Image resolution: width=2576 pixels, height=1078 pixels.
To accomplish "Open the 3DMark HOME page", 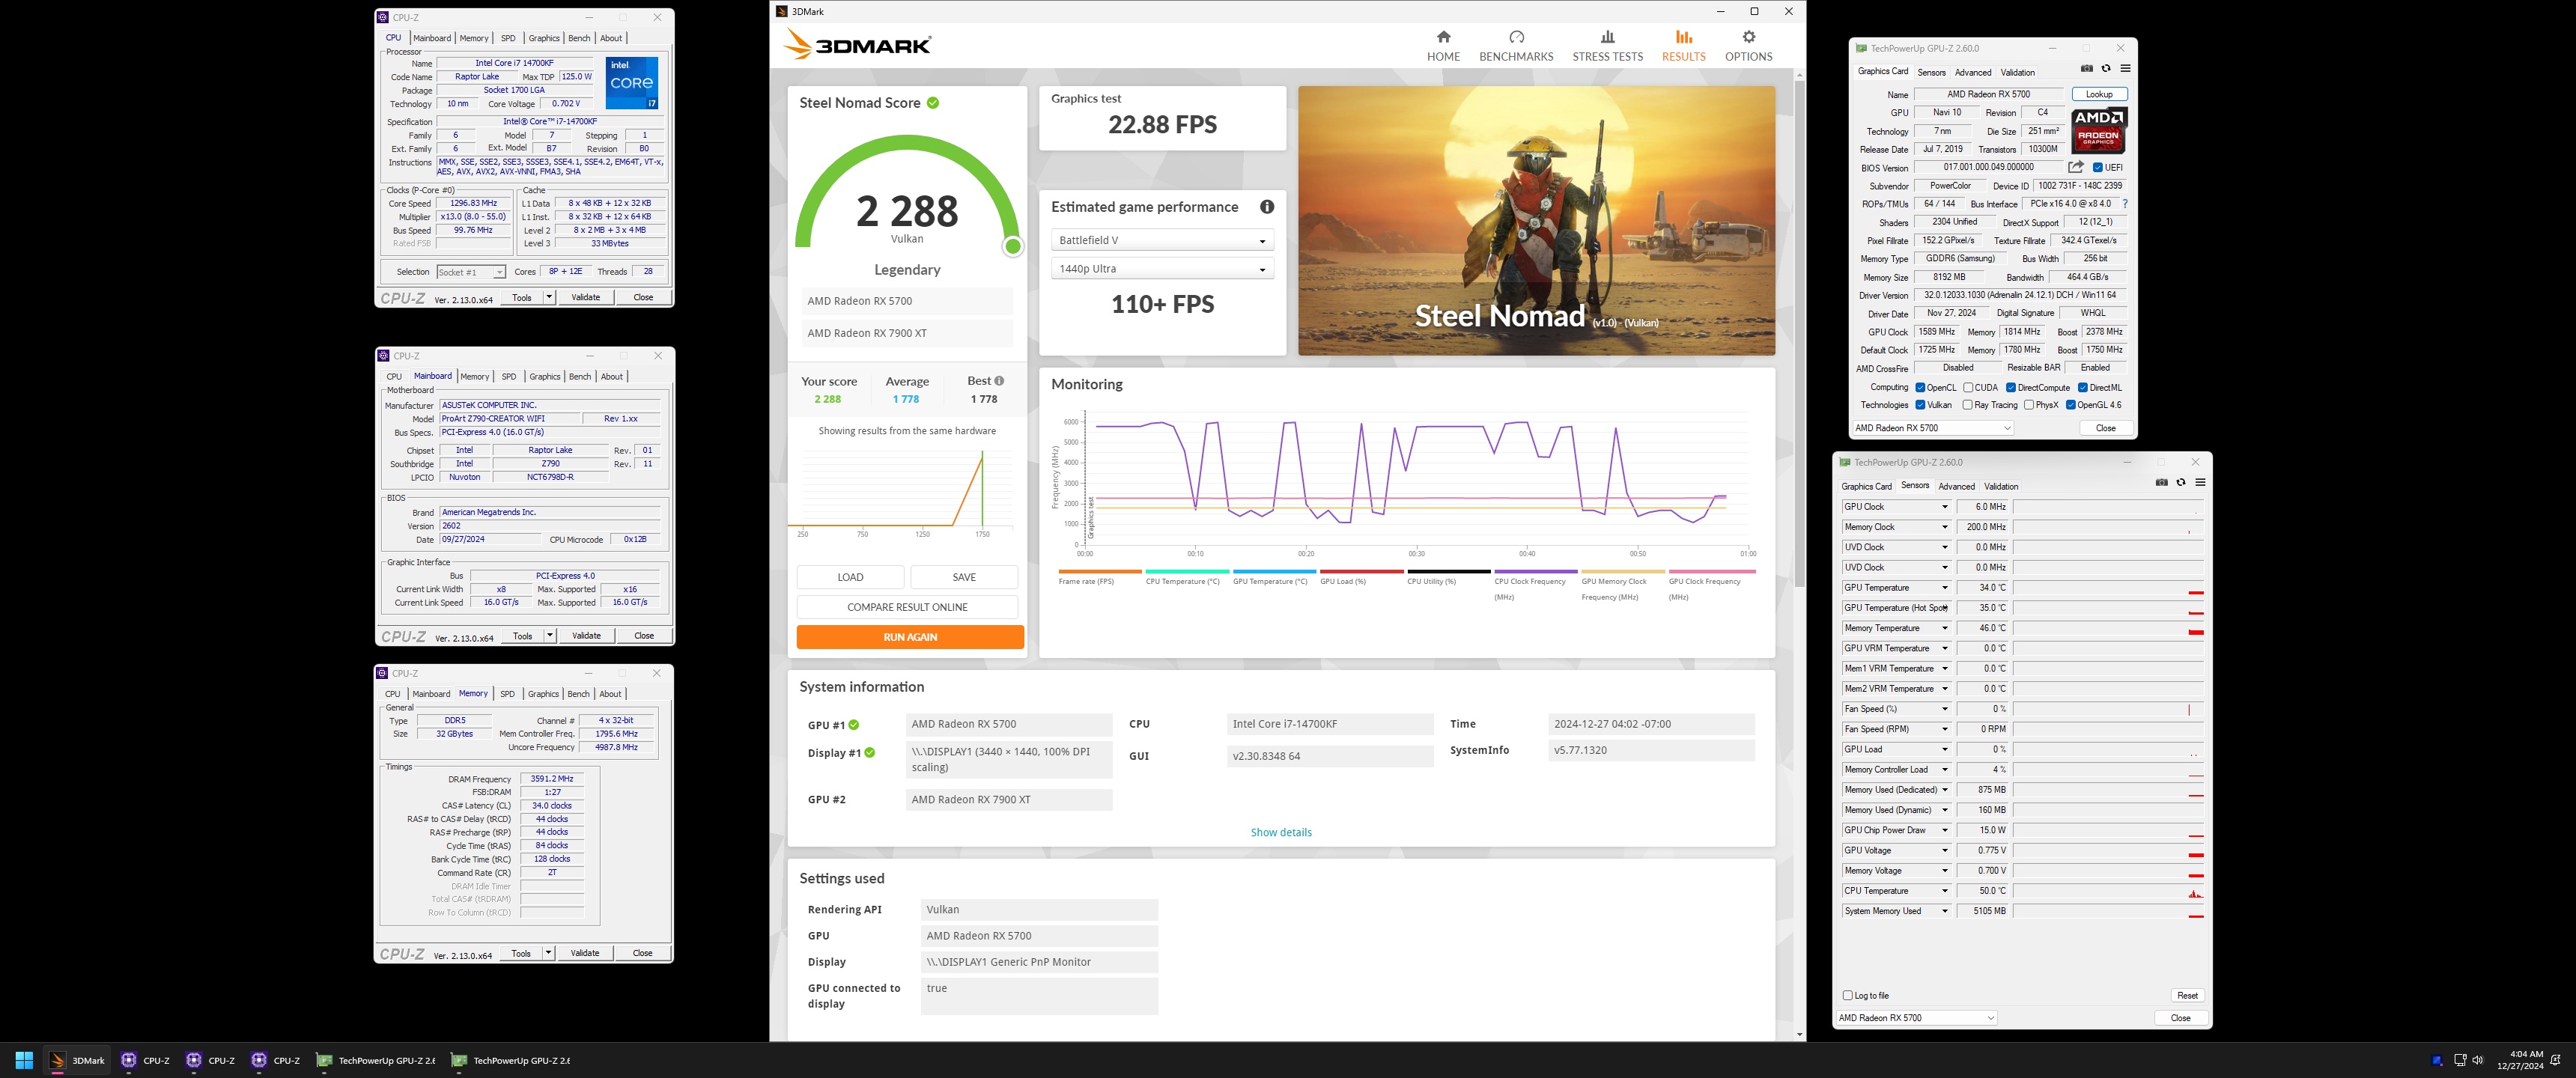I will tap(1443, 46).
